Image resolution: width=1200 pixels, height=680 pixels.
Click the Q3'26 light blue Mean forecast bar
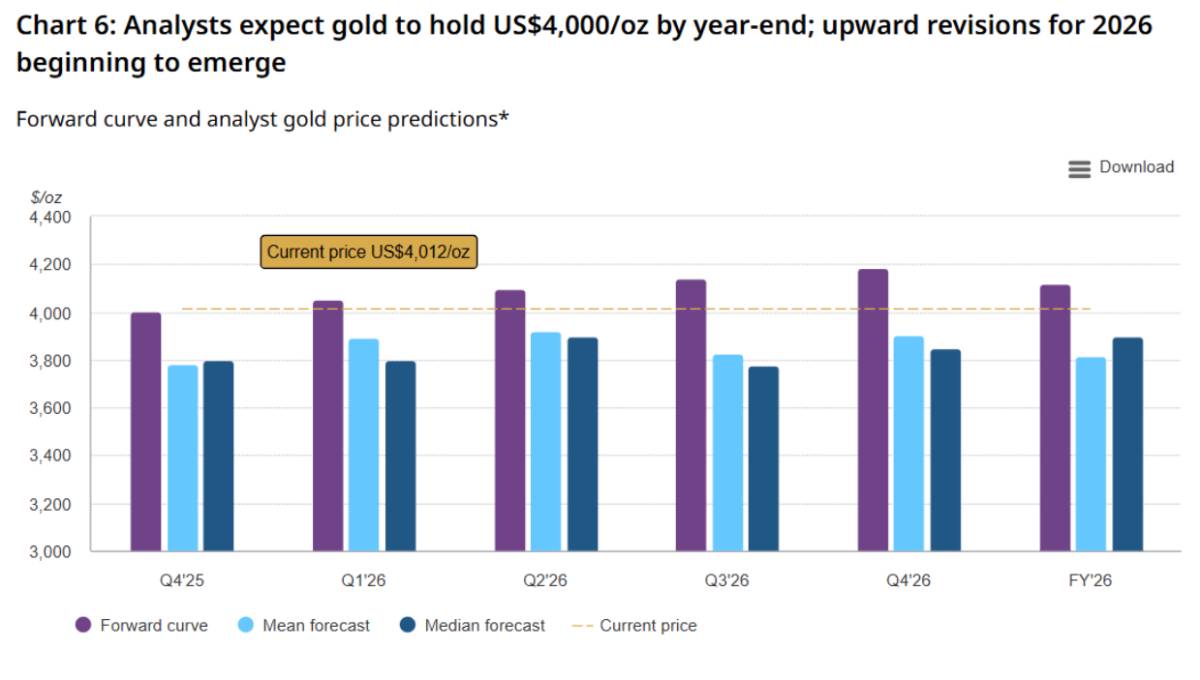click(728, 453)
